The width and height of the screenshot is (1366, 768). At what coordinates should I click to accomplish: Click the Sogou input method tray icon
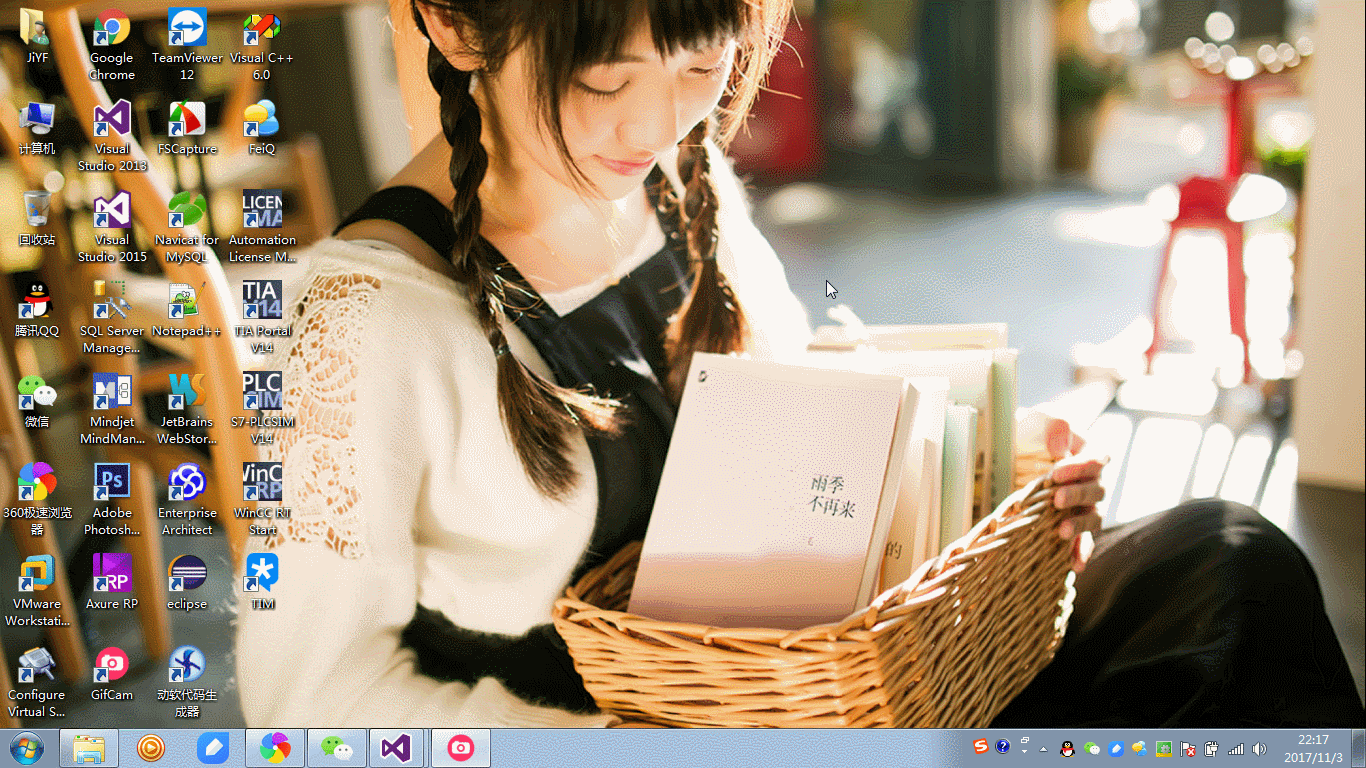click(x=981, y=746)
